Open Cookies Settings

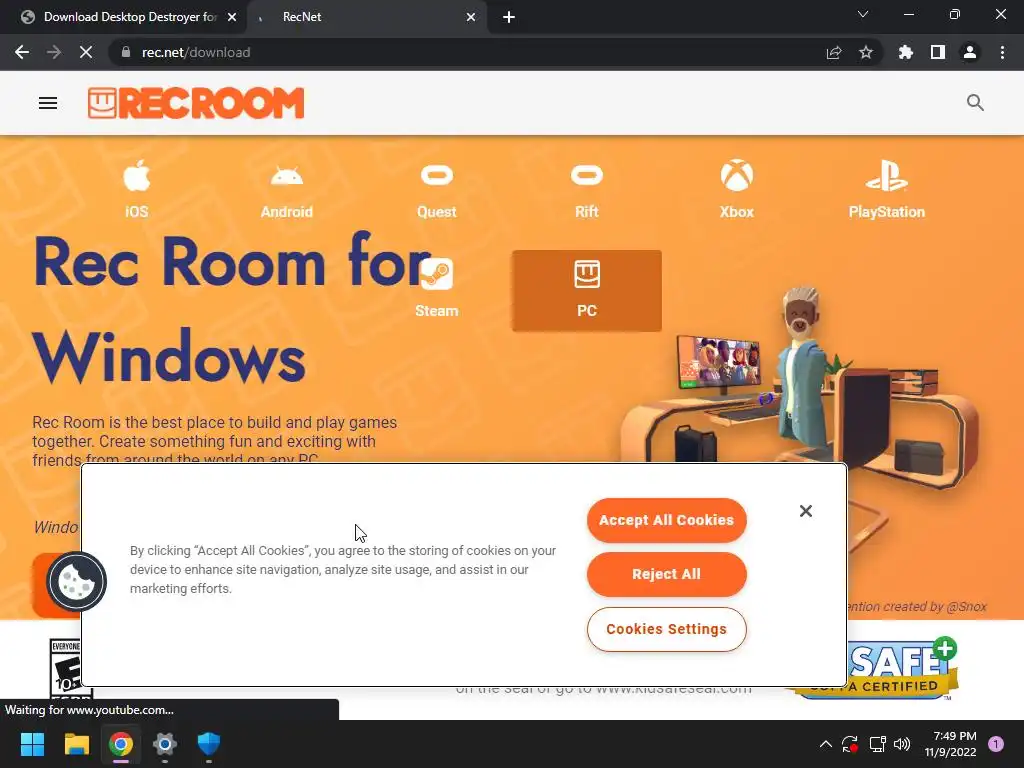coord(666,630)
